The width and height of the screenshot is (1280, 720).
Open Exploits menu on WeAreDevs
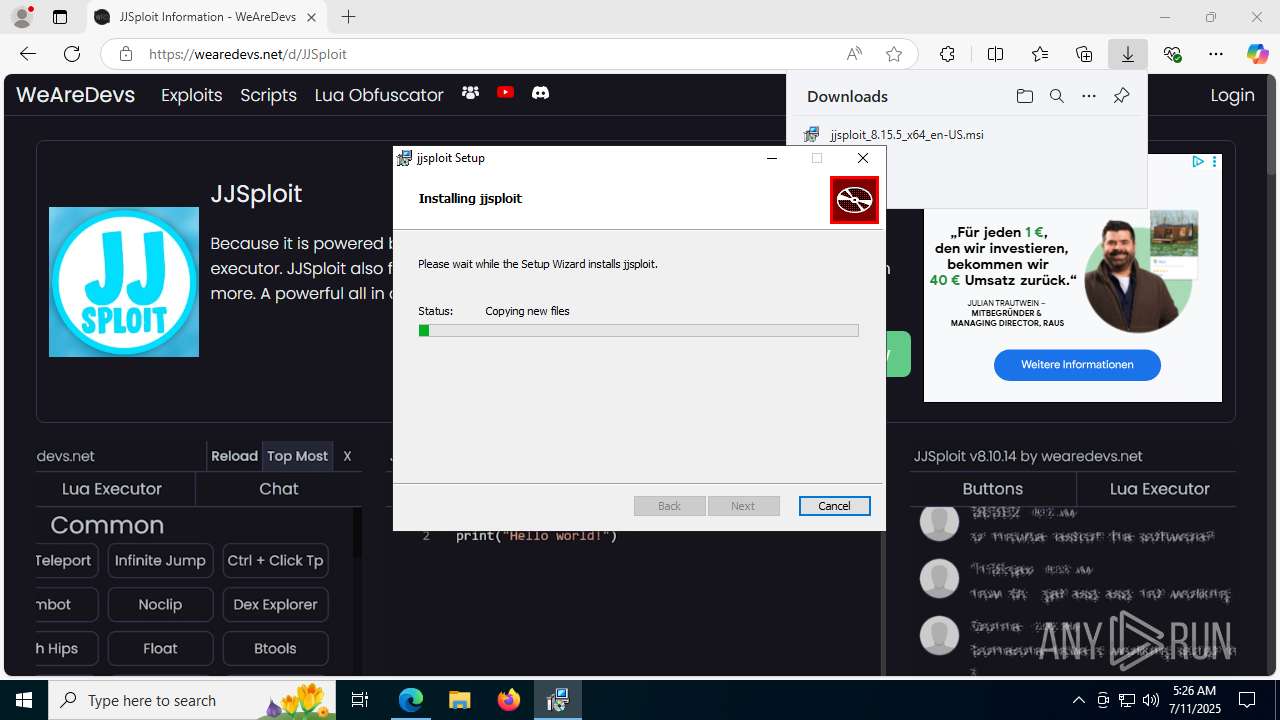(x=191, y=95)
